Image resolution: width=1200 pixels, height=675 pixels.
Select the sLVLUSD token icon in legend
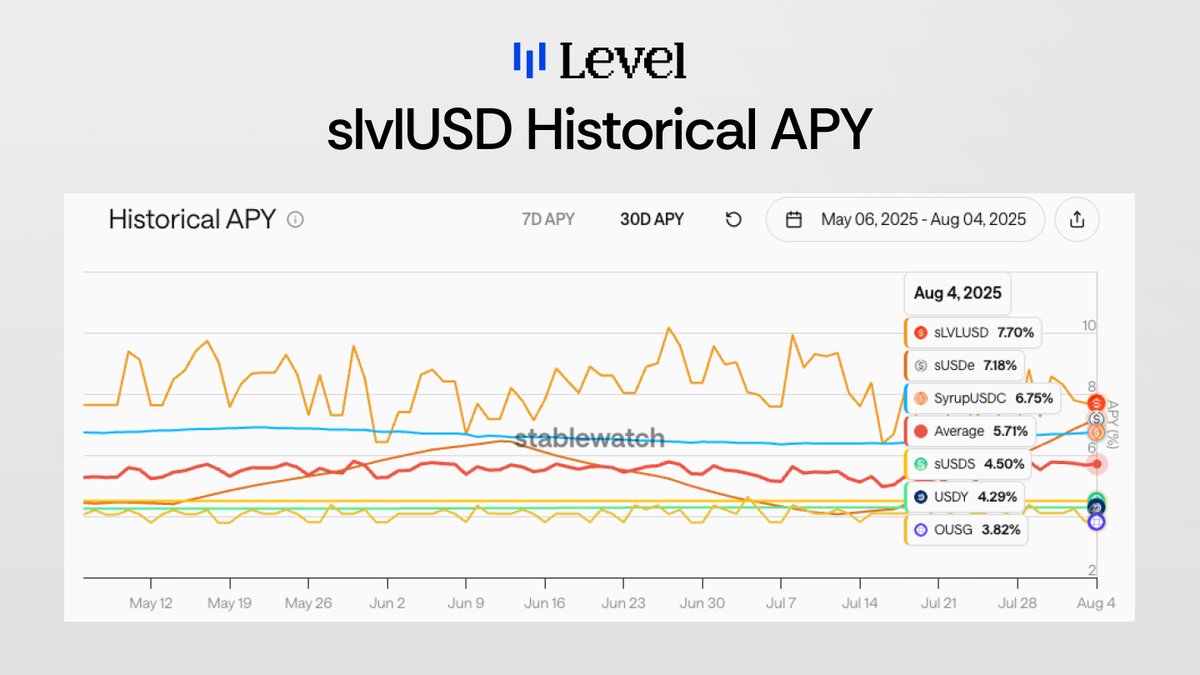[x=919, y=332]
